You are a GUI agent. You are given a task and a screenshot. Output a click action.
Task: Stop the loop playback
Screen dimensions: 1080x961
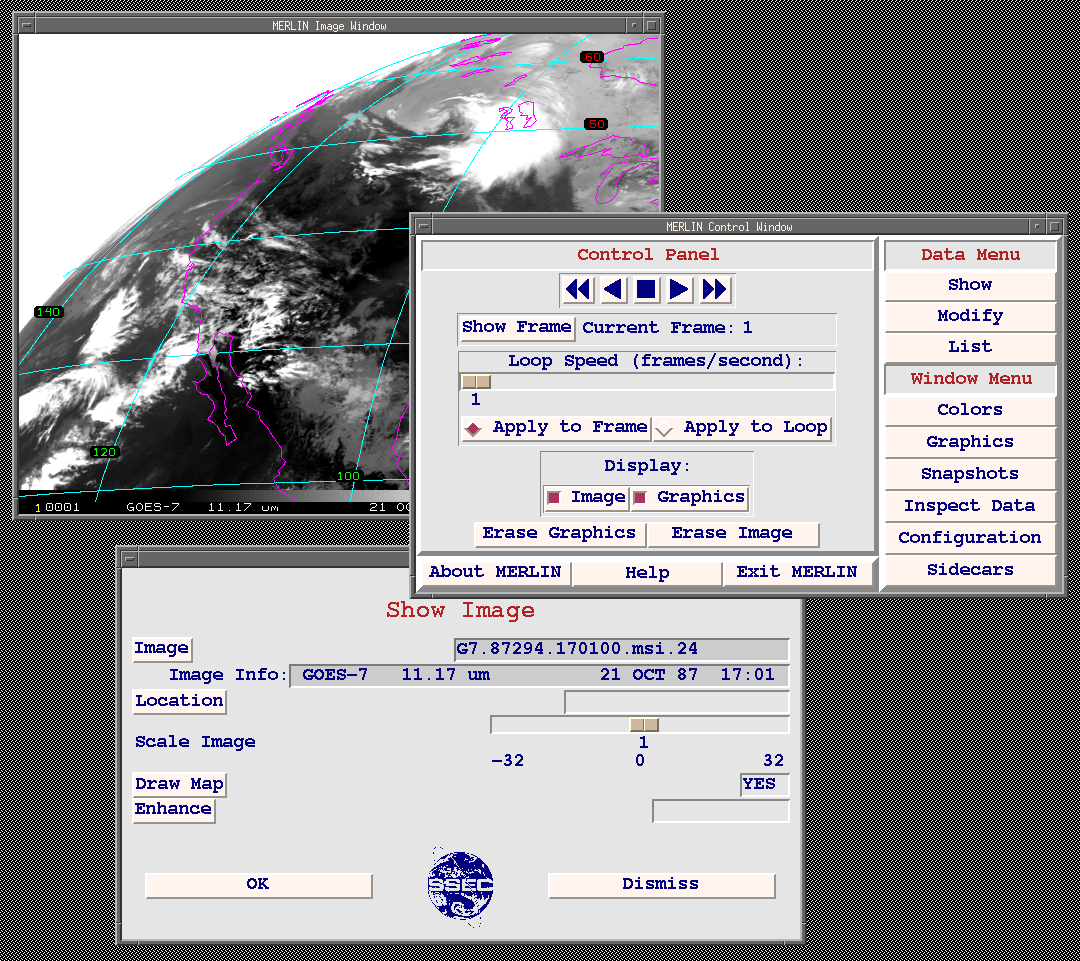[x=646, y=289]
